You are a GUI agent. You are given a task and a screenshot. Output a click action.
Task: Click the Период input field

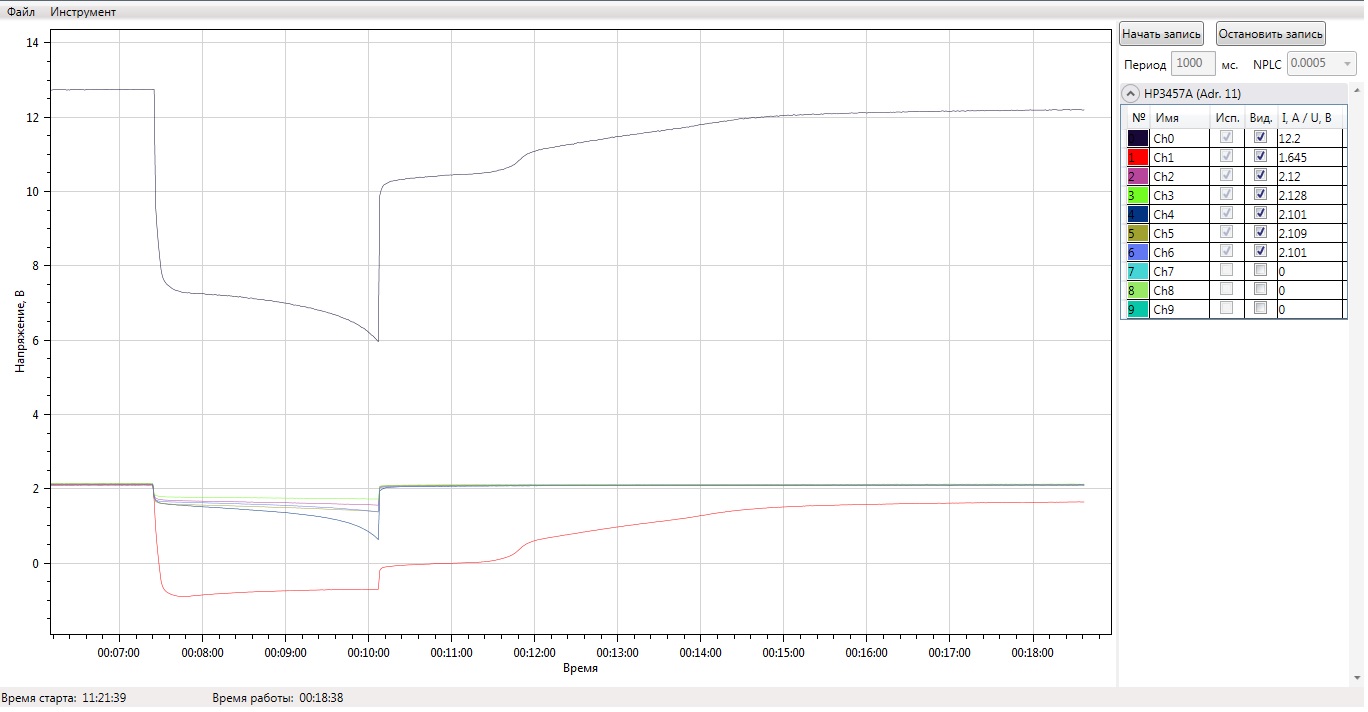tap(1193, 63)
